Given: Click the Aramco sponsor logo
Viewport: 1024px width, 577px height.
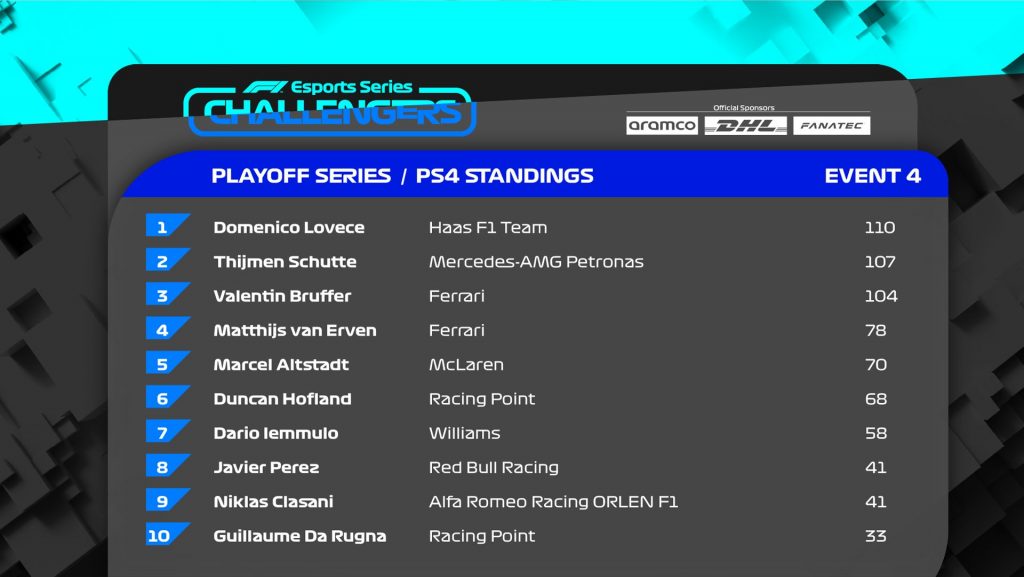Looking at the screenshot, I should [x=662, y=125].
